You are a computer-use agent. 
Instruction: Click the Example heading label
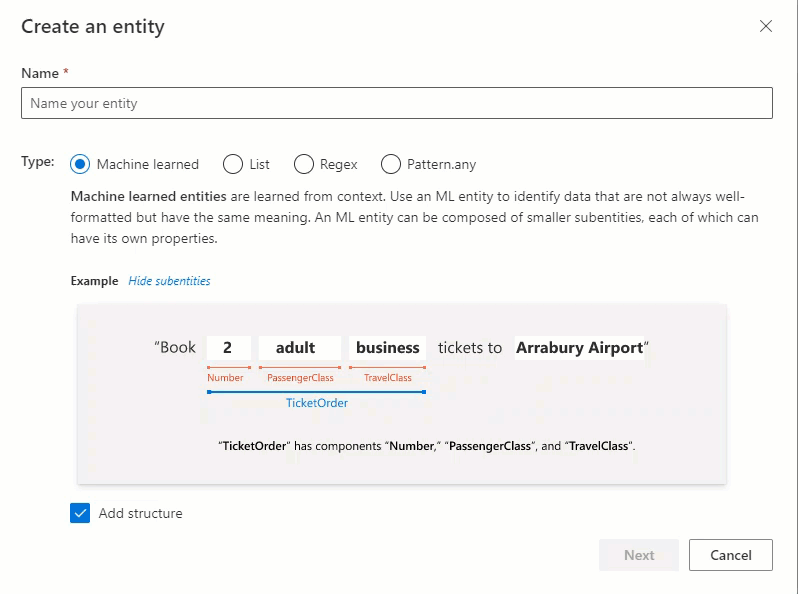(94, 281)
